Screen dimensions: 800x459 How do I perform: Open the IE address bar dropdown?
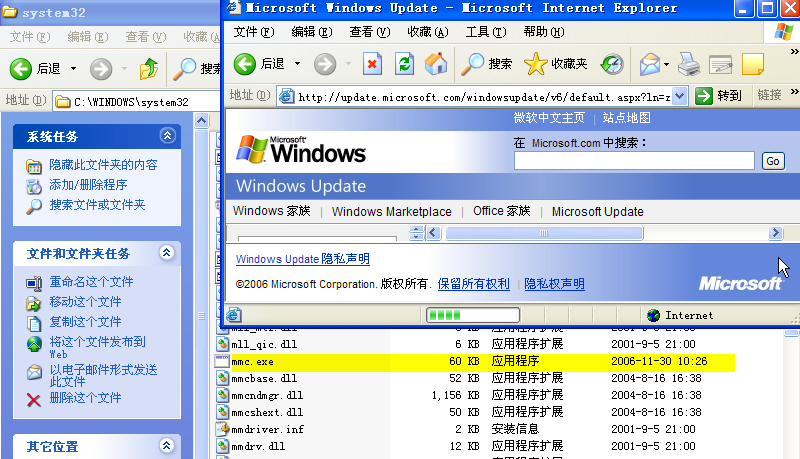point(679,95)
